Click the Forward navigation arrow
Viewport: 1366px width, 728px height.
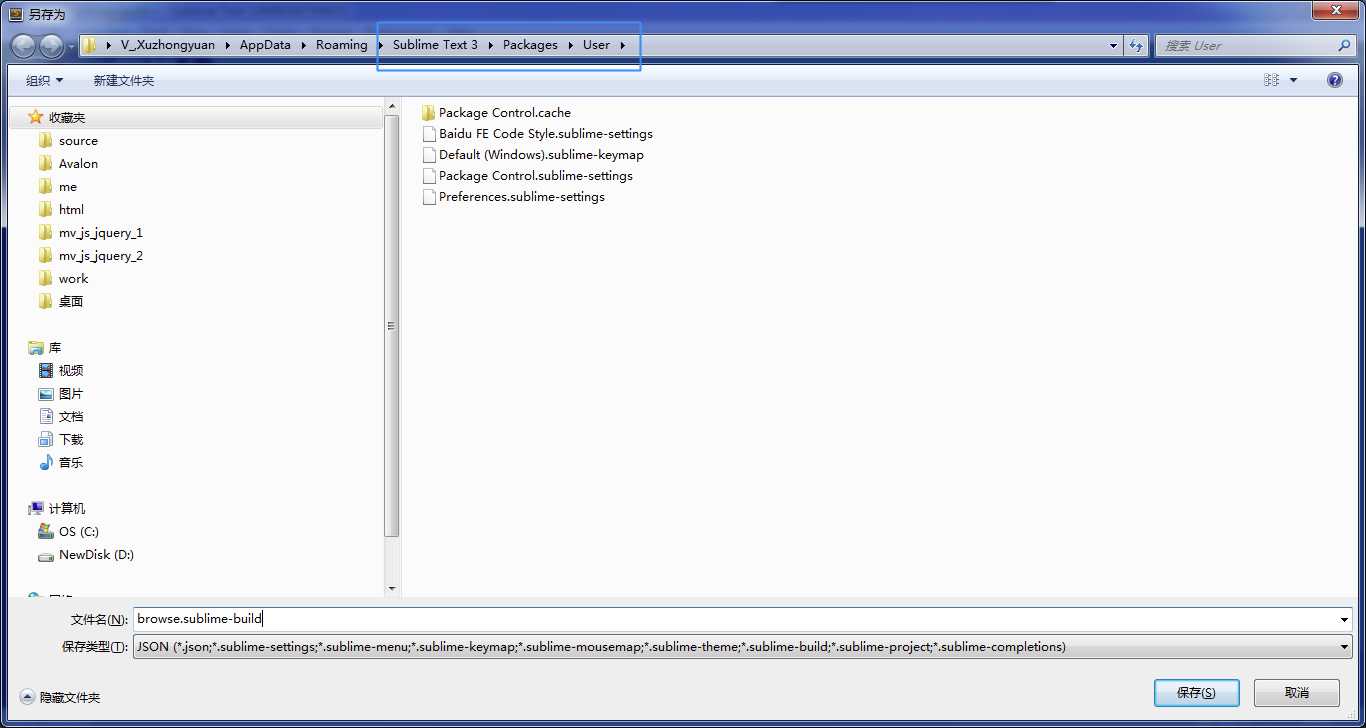tap(51, 45)
